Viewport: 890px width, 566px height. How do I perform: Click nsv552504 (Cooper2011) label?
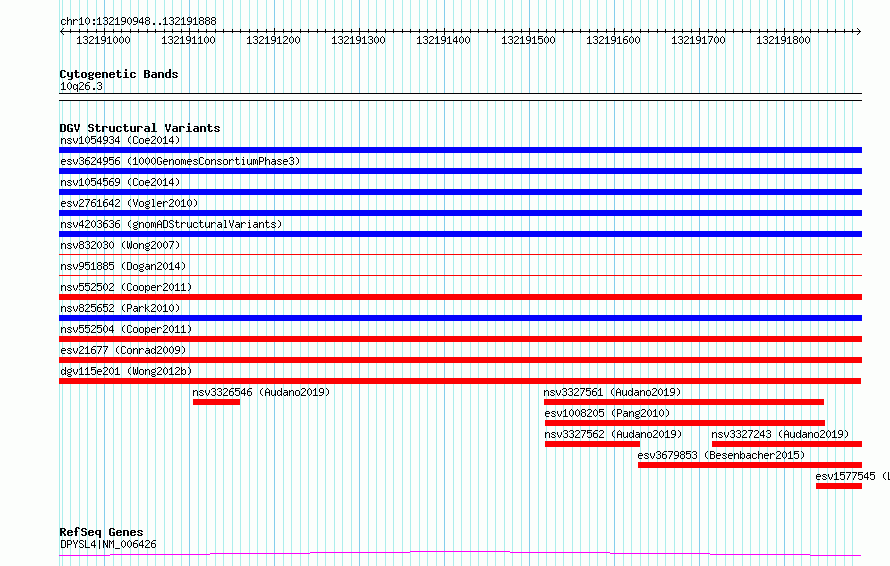pyautogui.click(x=126, y=329)
